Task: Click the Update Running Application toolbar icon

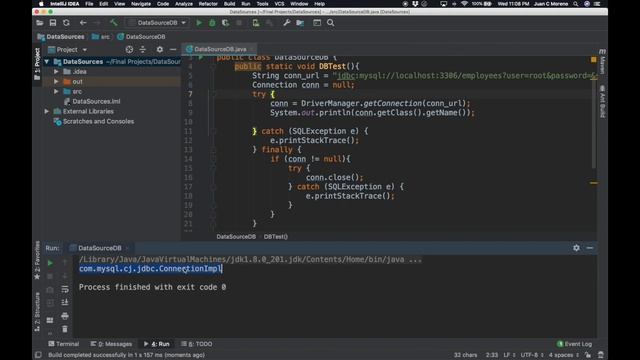Action: pyautogui.click(x=256, y=23)
